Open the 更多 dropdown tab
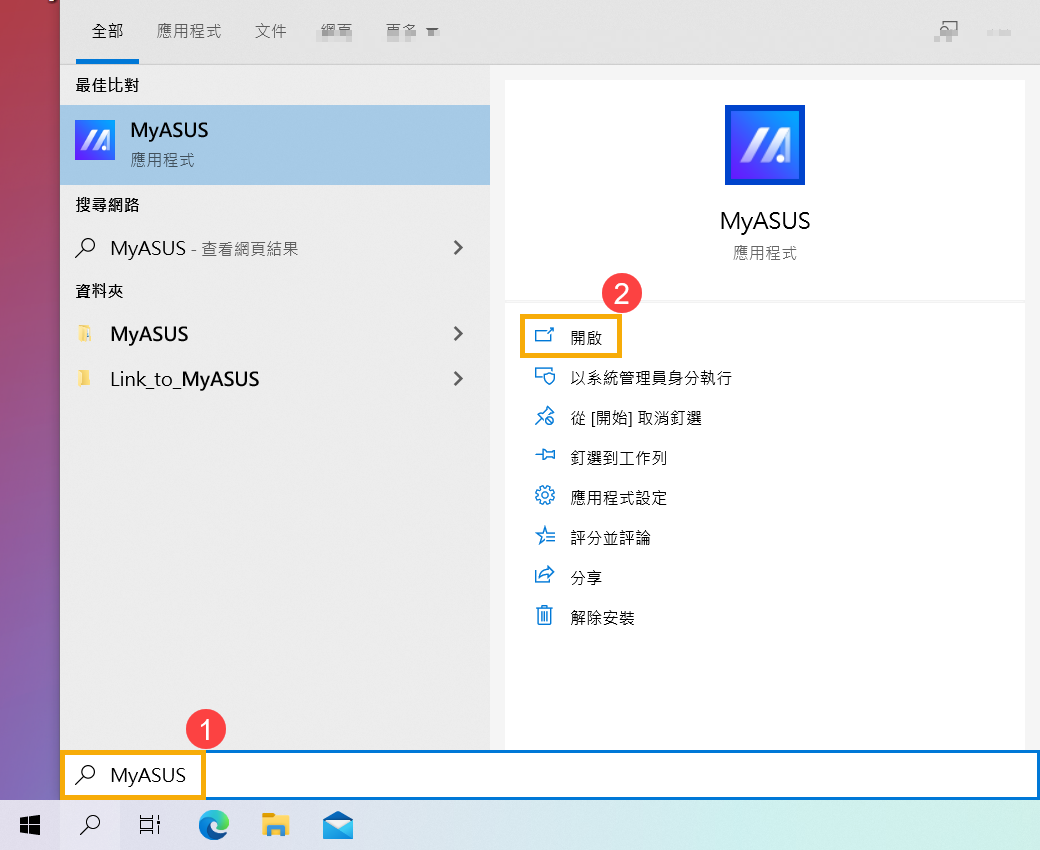The height and width of the screenshot is (850, 1040). [412, 31]
